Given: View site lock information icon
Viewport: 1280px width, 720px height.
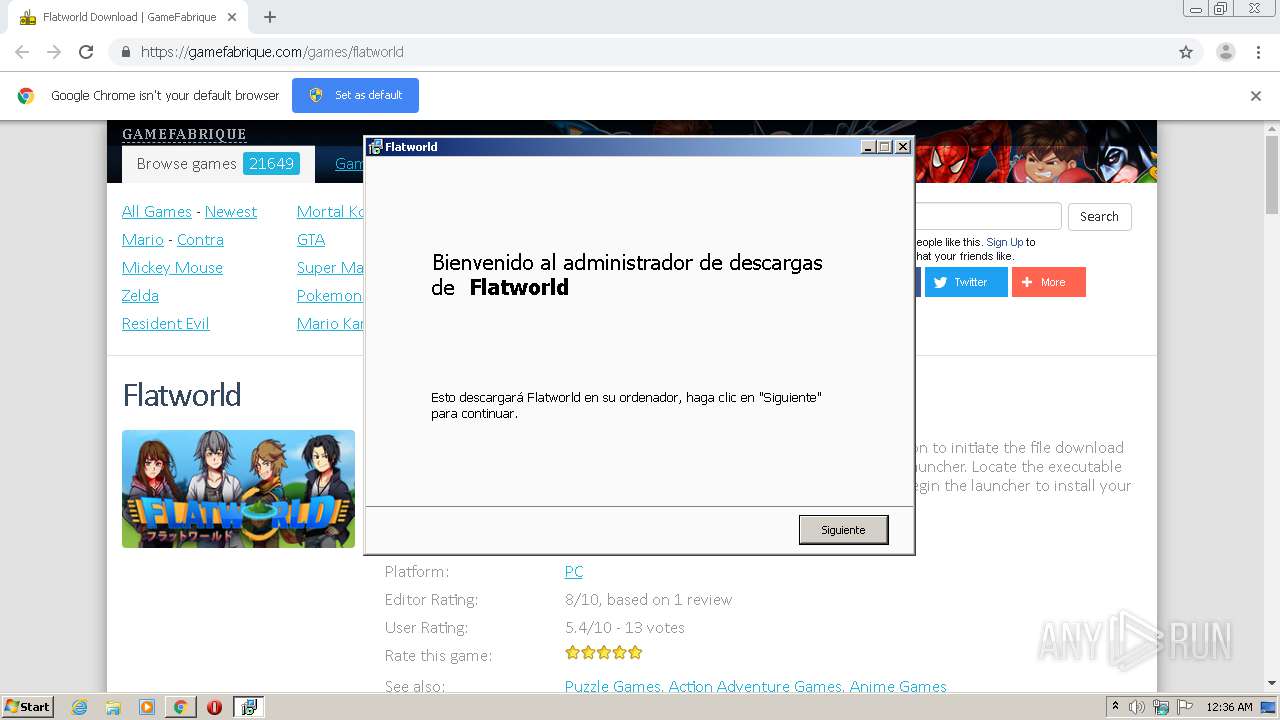Looking at the screenshot, I should (125, 52).
